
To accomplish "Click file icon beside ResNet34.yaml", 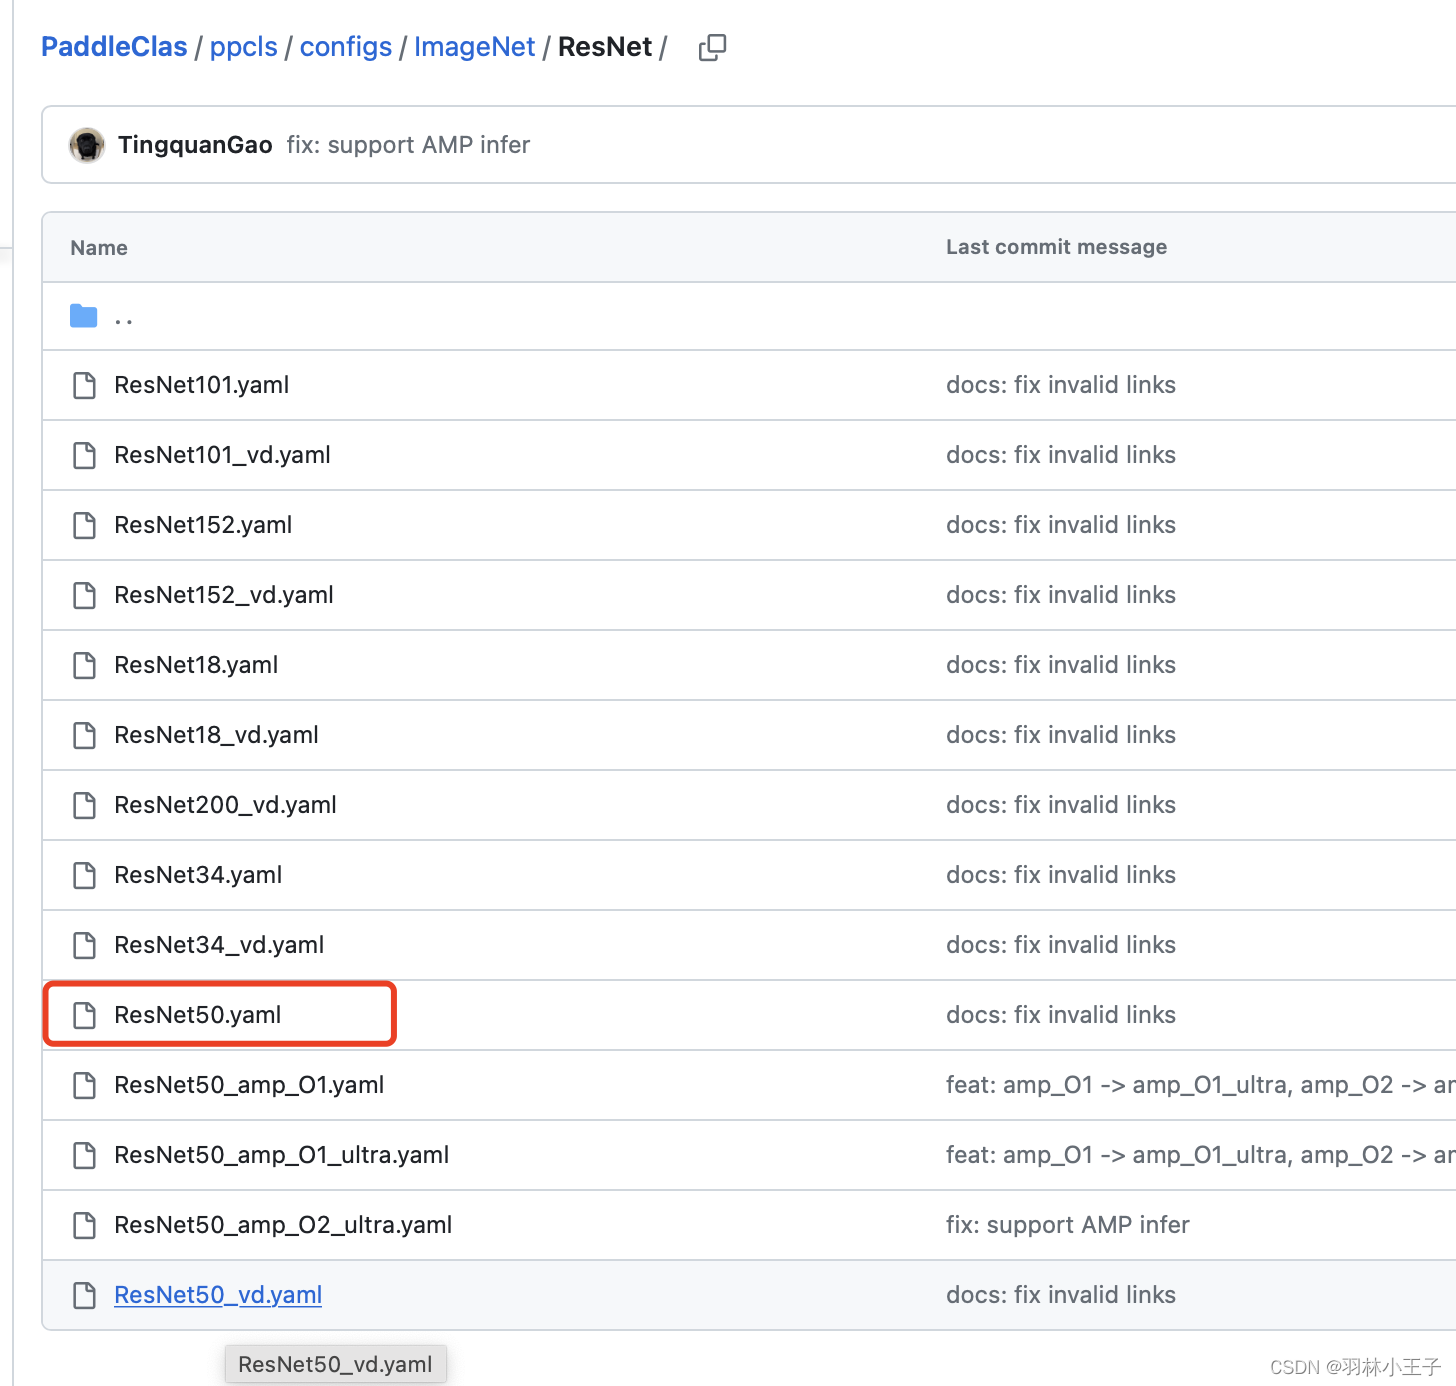I will pyautogui.click(x=85, y=875).
